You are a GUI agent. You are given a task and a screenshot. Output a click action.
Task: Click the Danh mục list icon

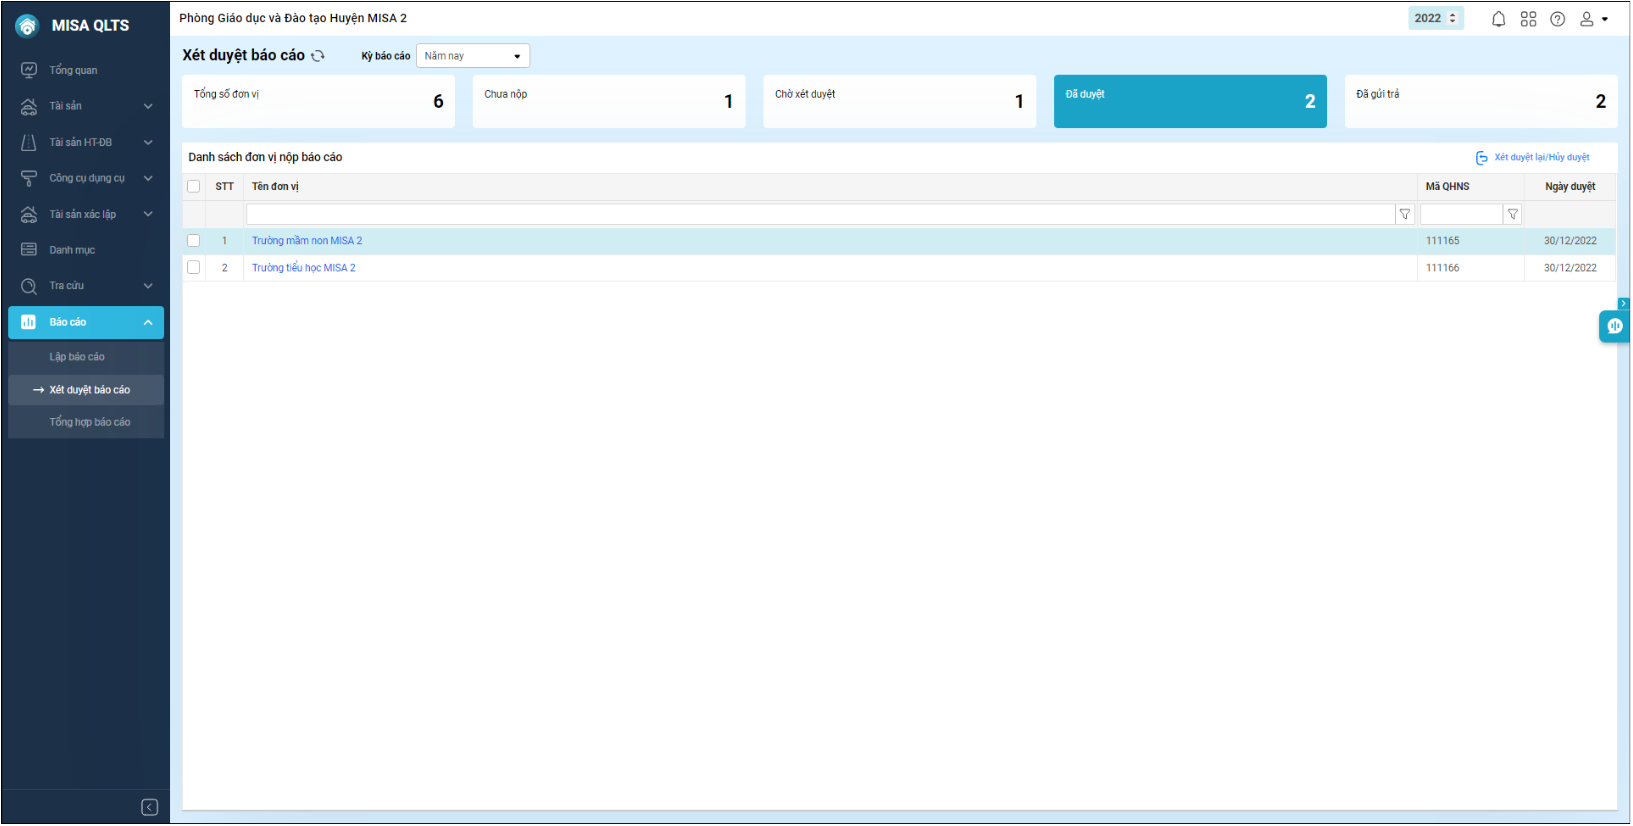click(29, 250)
